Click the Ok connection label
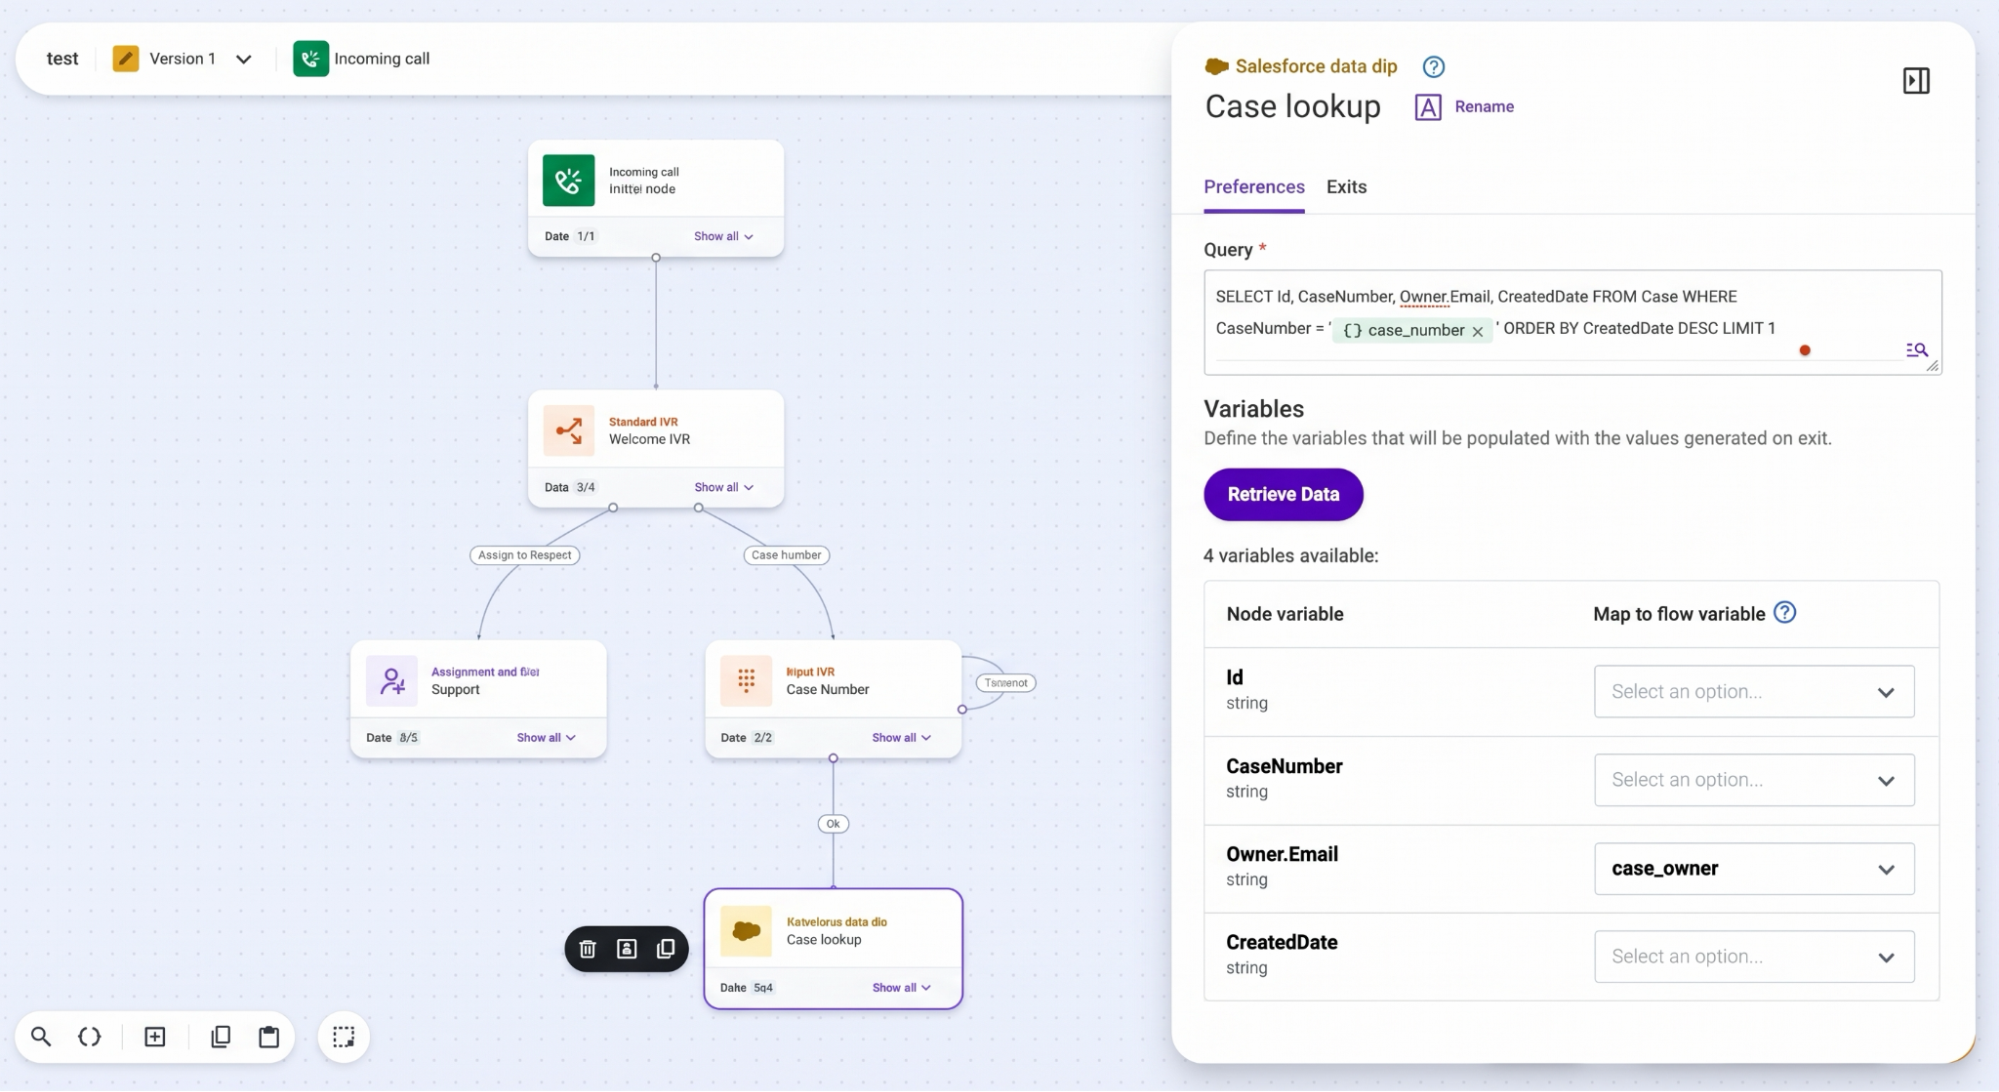The height and width of the screenshot is (1092, 1999). click(x=833, y=824)
